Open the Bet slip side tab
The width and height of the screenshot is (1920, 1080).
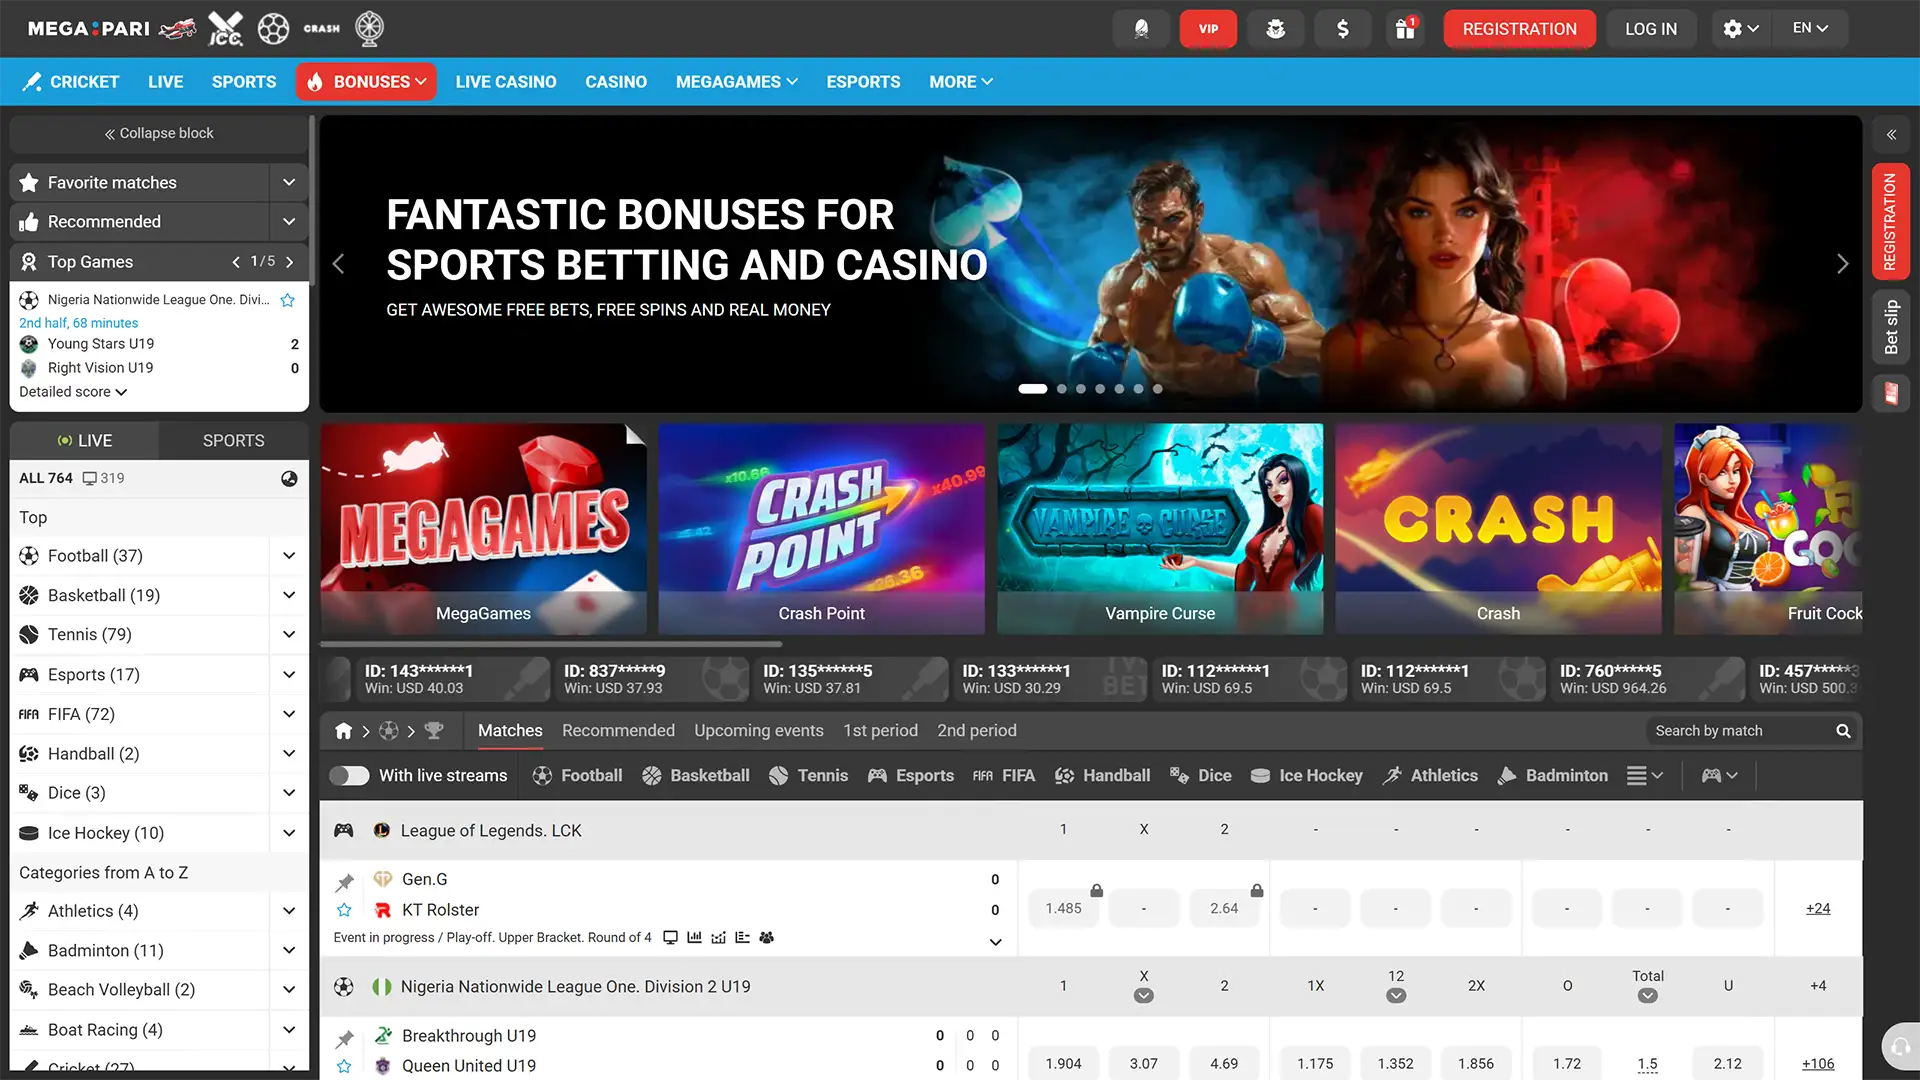click(x=1891, y=327)
